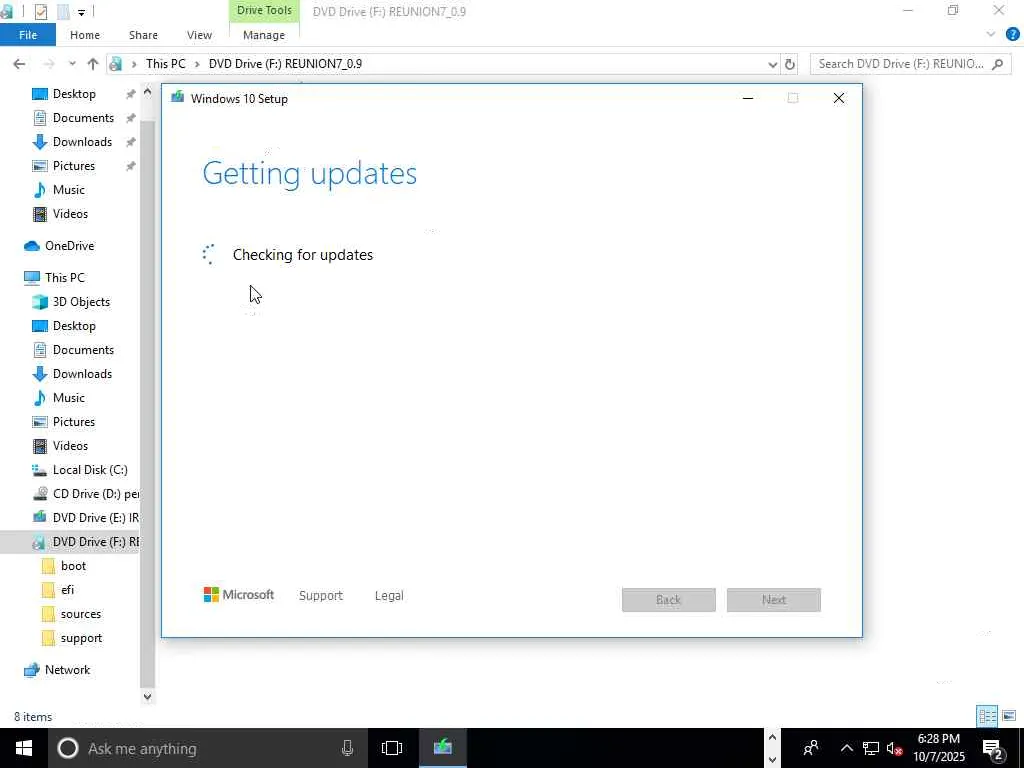Open the People icon in system tray
The height and width of the screenshot is (768, 1024).
tap(811, 748)
